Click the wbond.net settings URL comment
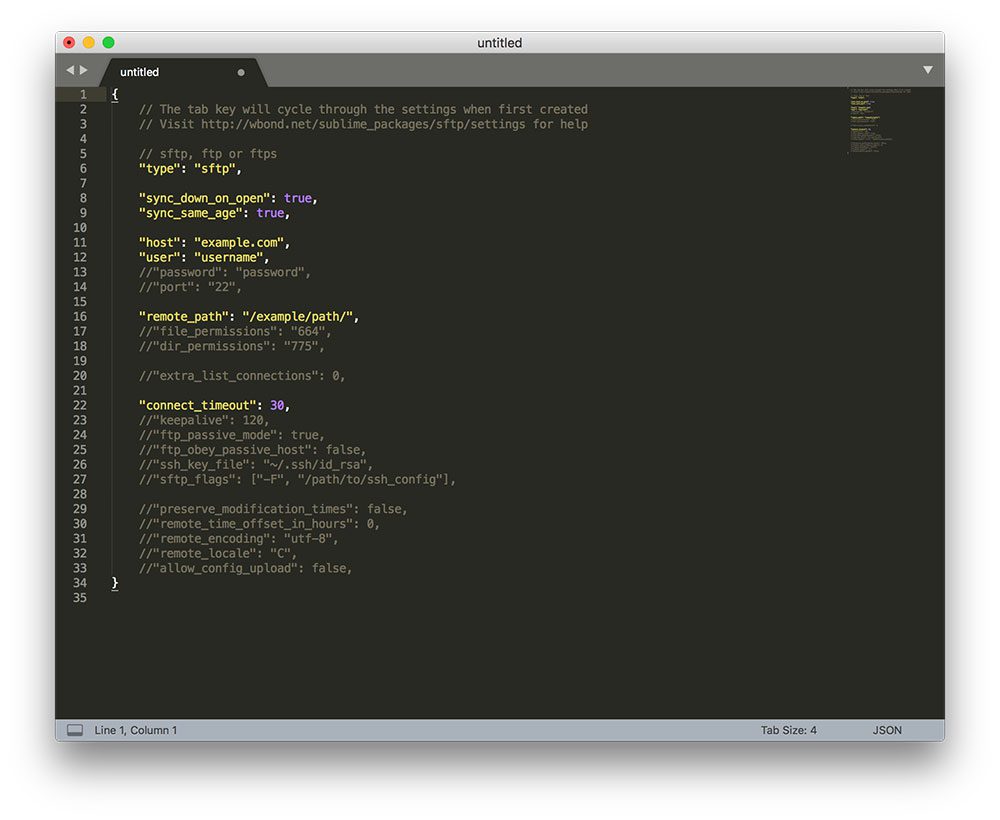The image size is (1000, 820). (x=364, y=124)
